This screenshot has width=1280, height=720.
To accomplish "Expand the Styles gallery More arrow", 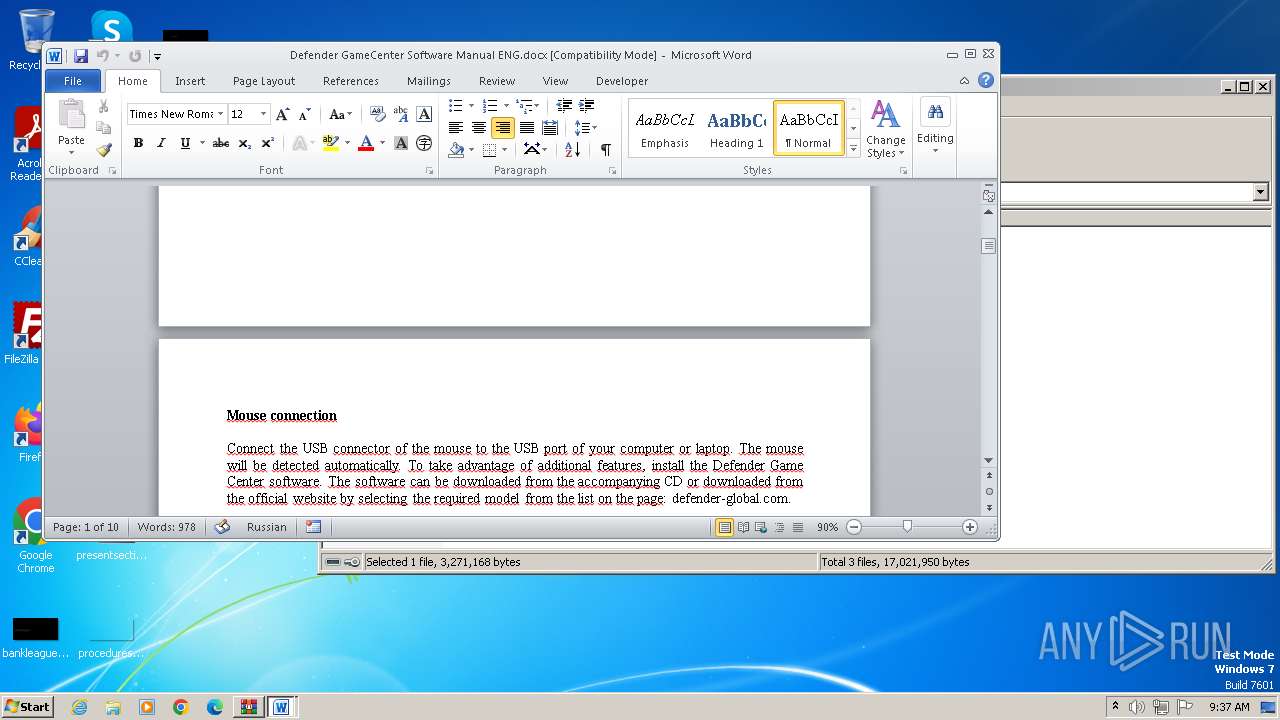I will pos(853,148).
